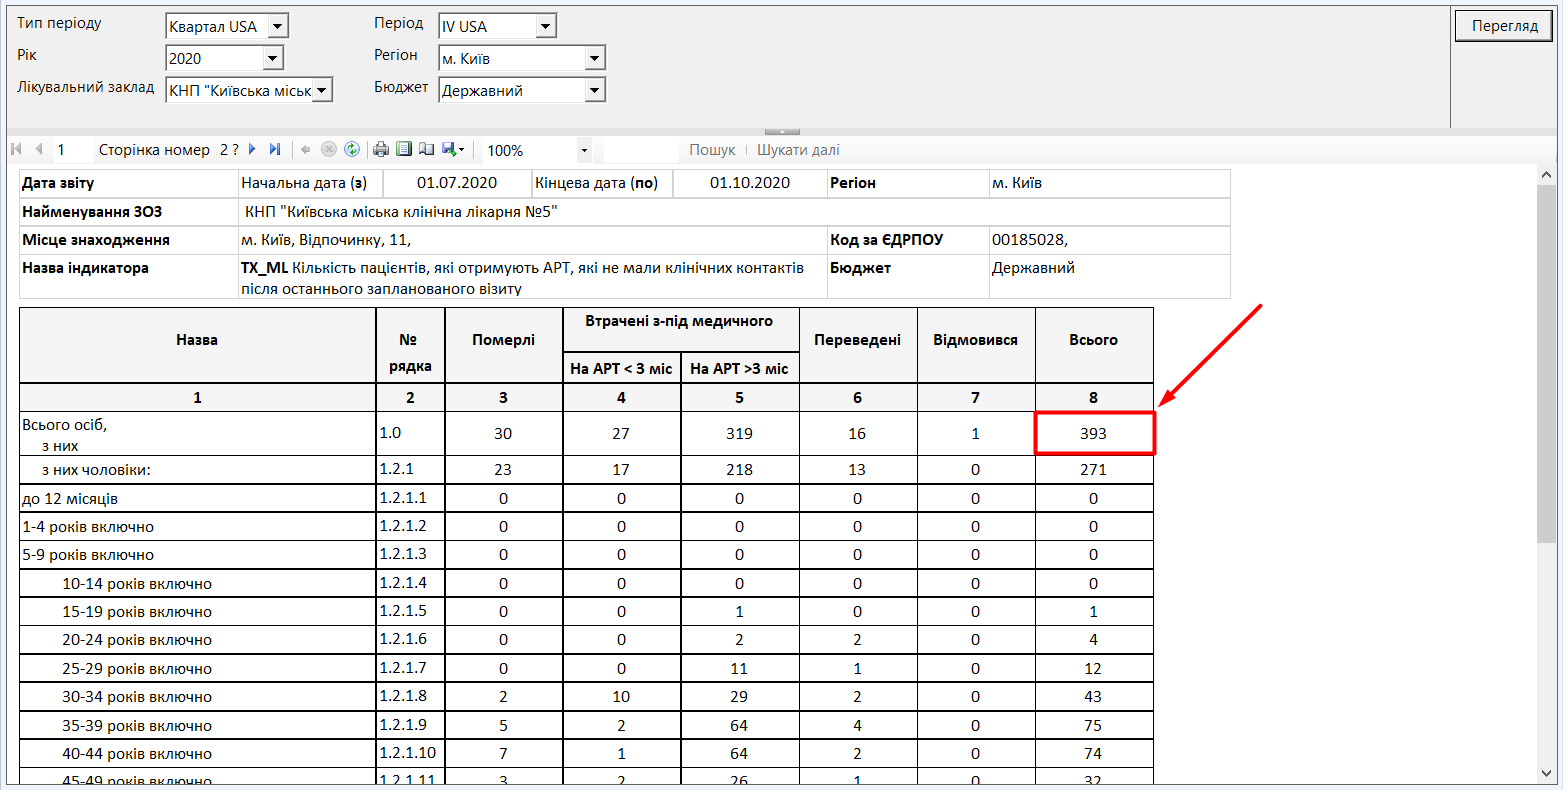Click the '35-39 років включно' row label
Viewport: 1563px width, 790px height.
click(137, 726)
